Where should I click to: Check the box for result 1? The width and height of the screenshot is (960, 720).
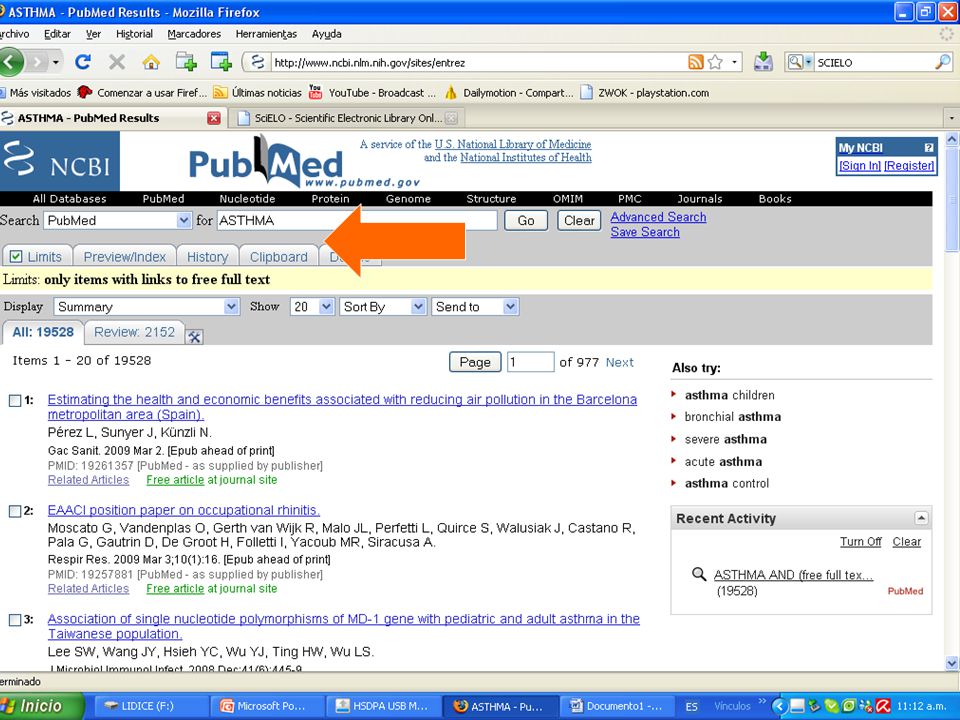click(15, 400)
